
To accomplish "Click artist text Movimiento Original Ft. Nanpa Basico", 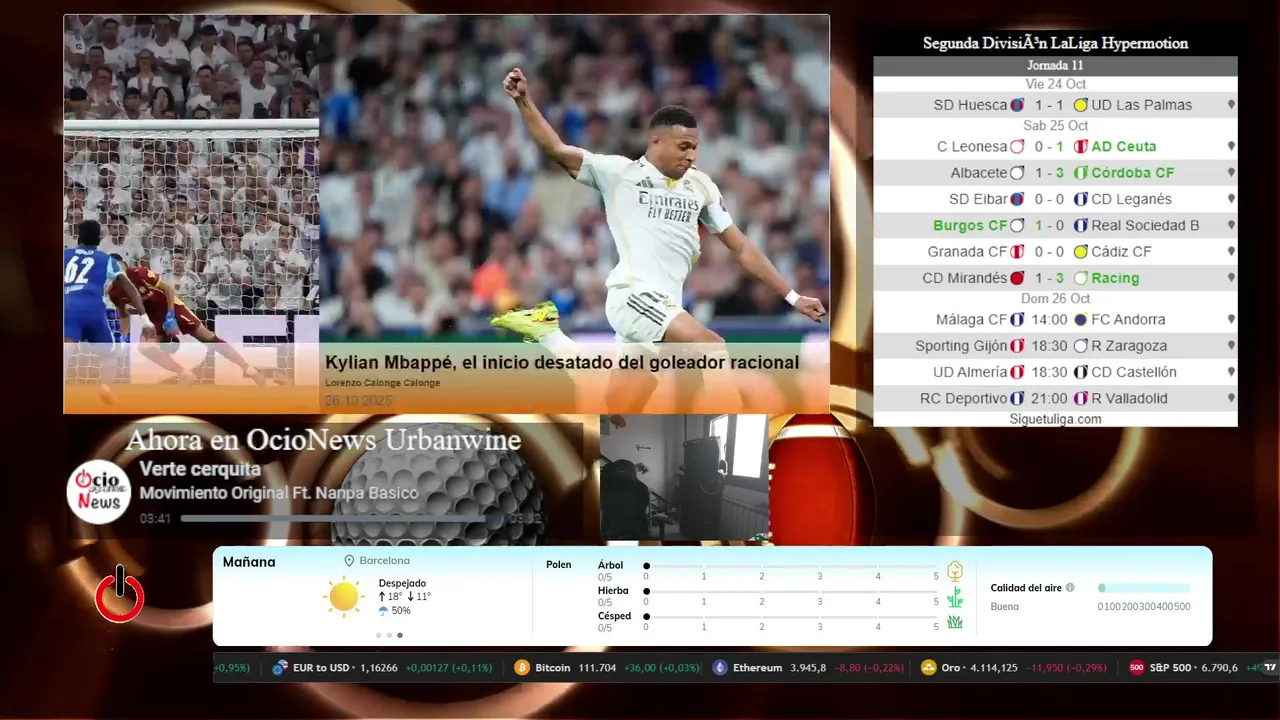I will point(279,493).
